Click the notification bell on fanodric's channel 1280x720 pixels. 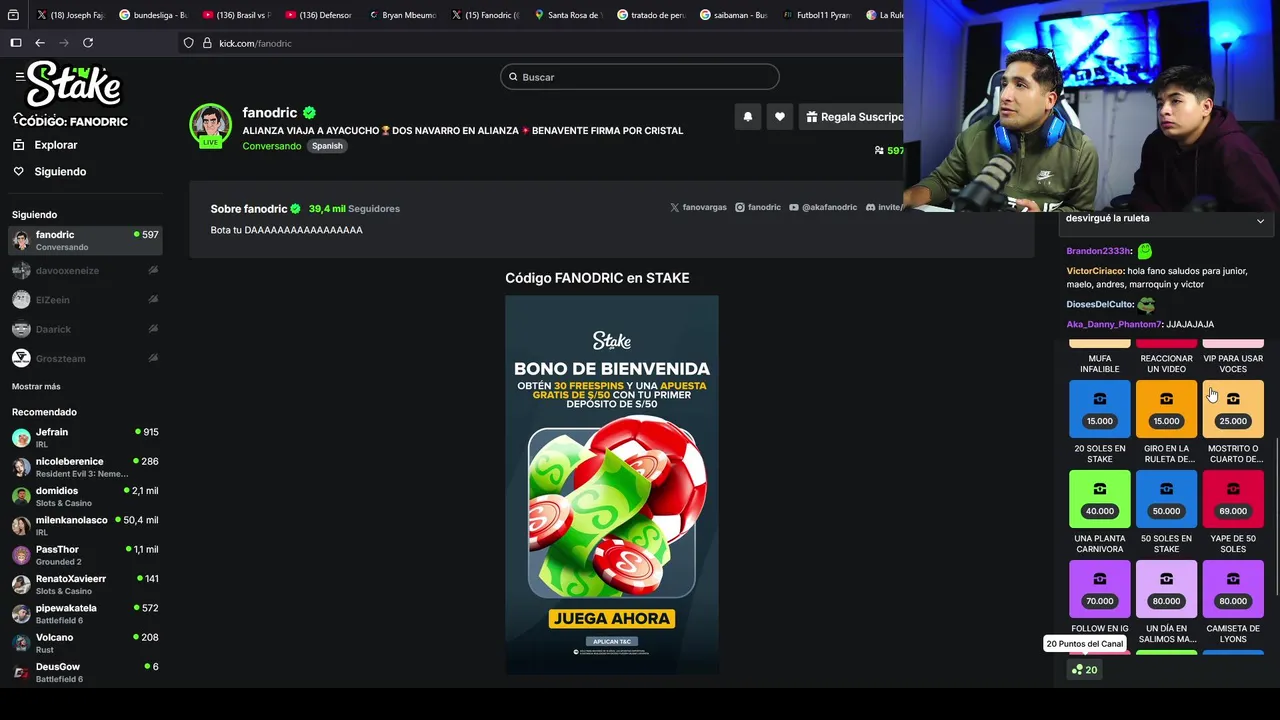[x=747, y=117]
